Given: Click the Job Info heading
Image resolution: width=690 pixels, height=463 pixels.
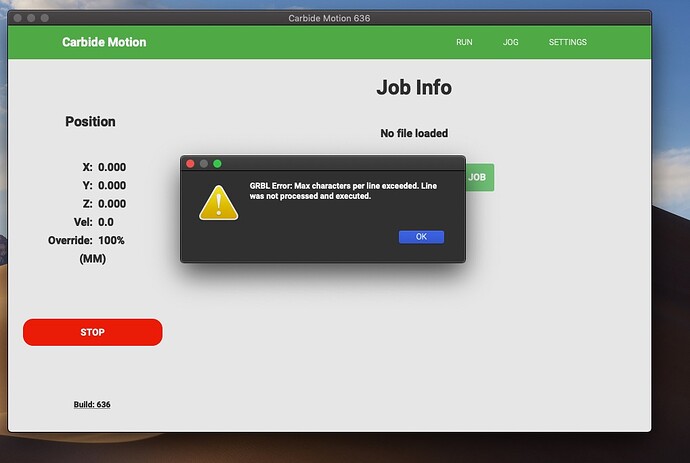Looking at the screenshot, I should 414,88.
